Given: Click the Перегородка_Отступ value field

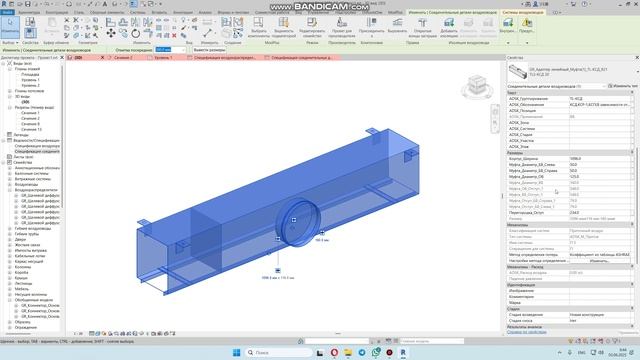Looking at the screenshot, I should pos(600,213).
